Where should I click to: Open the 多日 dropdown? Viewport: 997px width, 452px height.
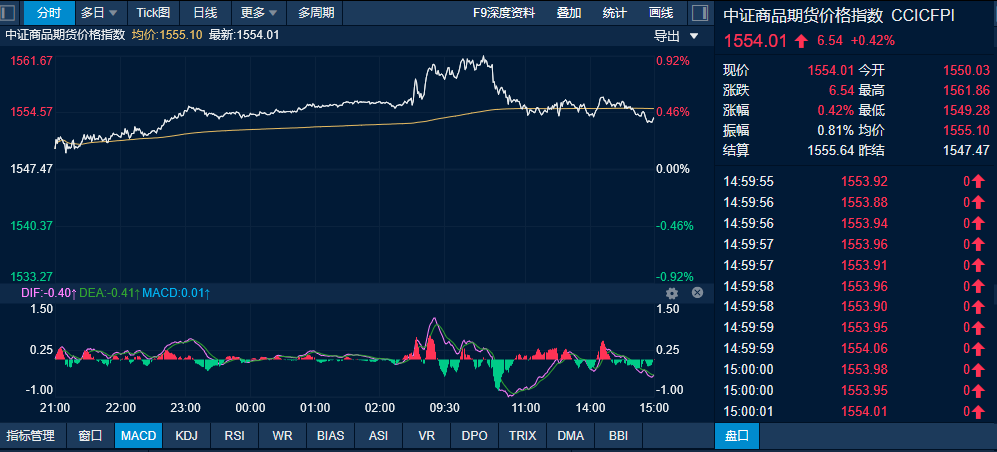pos(99,13)
